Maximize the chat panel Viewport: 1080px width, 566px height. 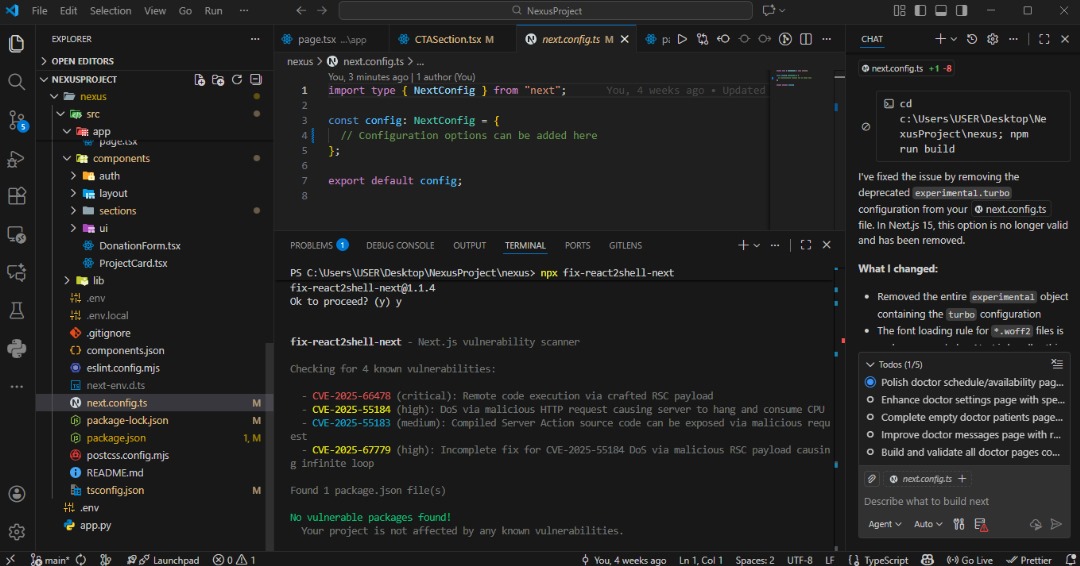pos(1044,39)
